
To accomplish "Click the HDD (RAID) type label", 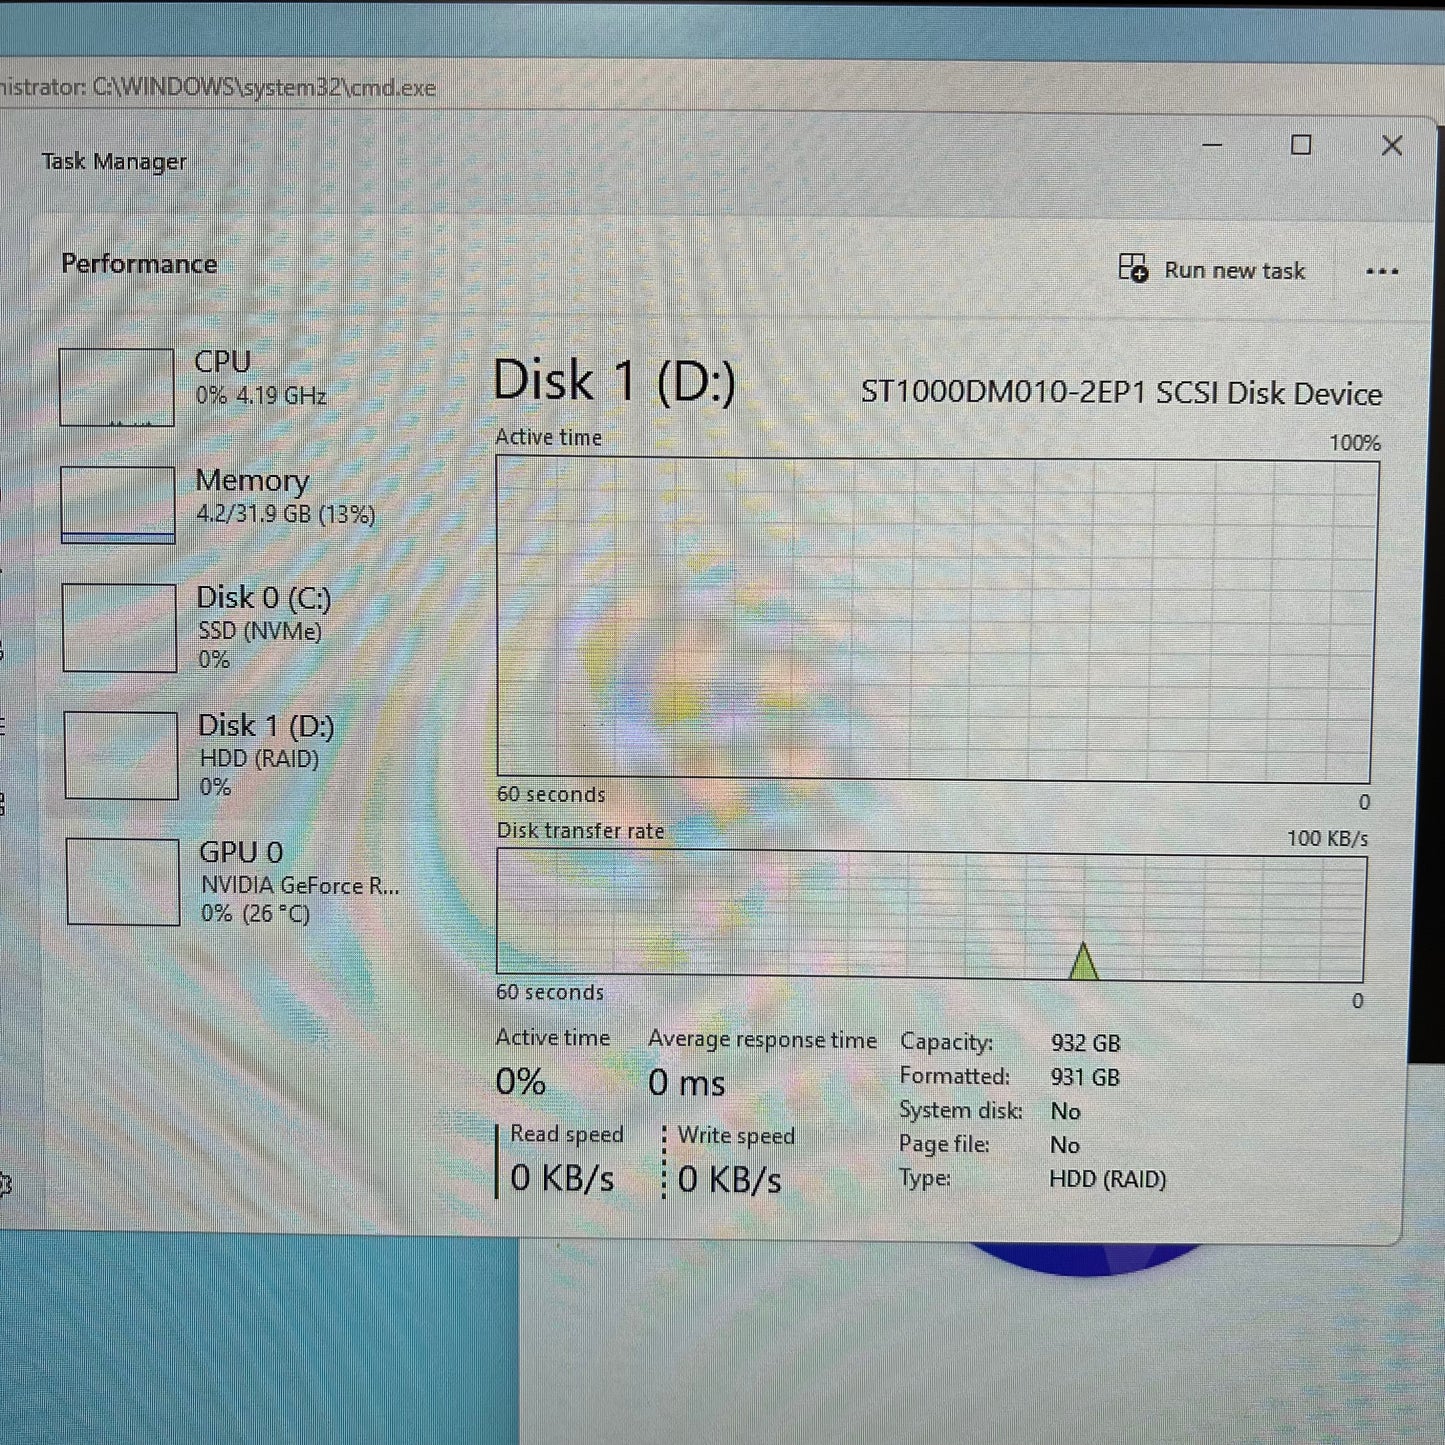I will (x=1106, y=1180).
